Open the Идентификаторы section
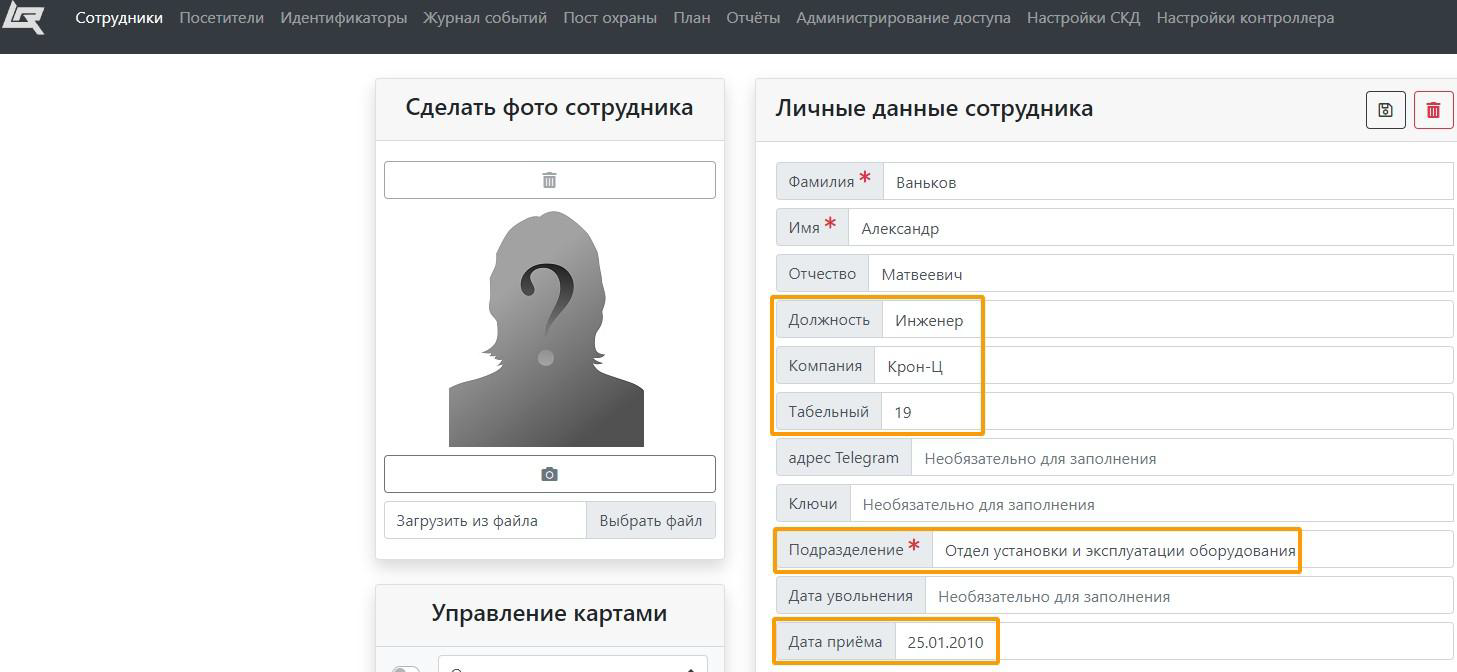The height and width of the screenshot is (672, 1457). point(343,18)
